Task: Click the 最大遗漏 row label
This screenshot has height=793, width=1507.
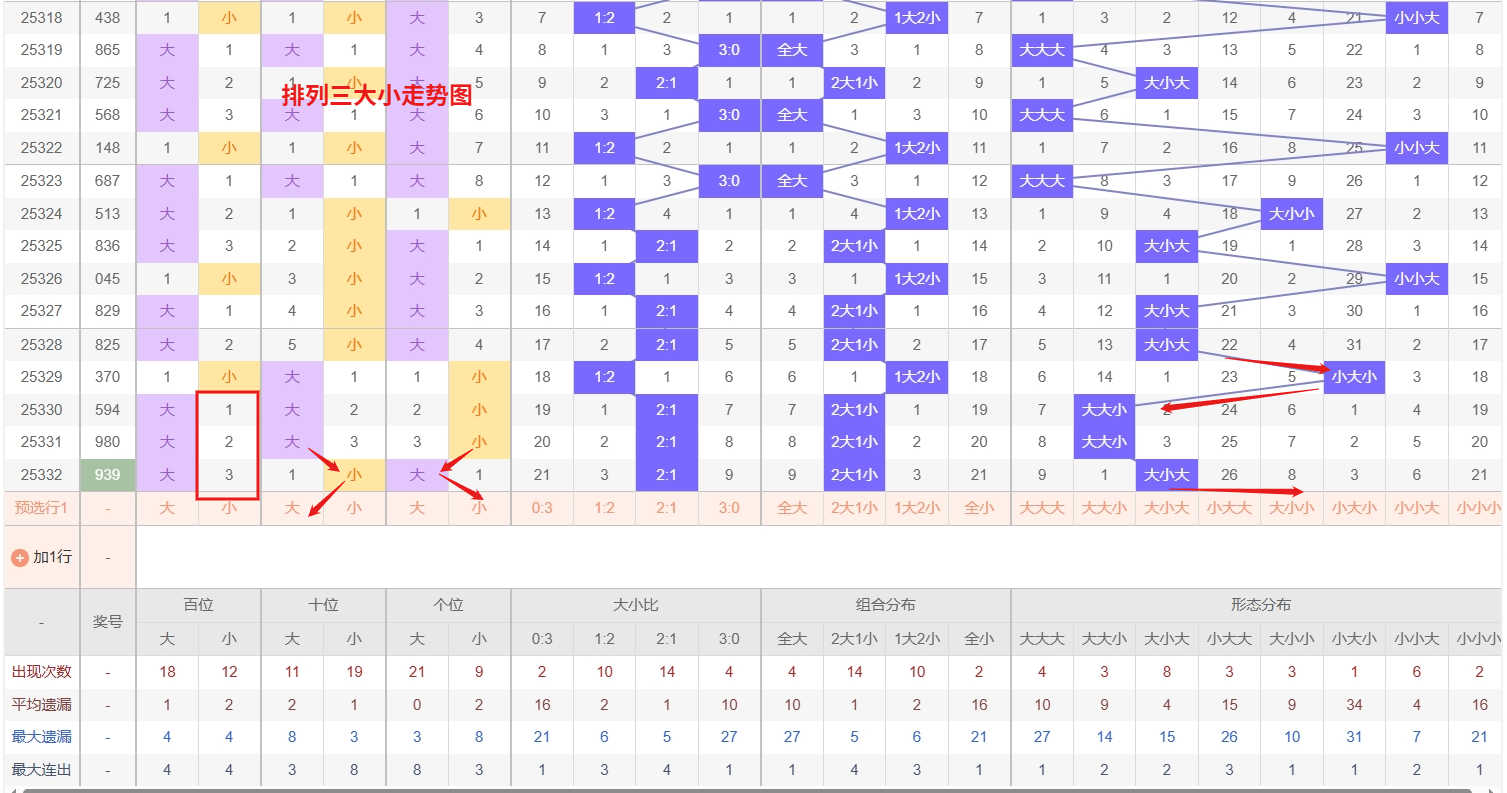Action: pyautogui.click(x=41, y=737)
